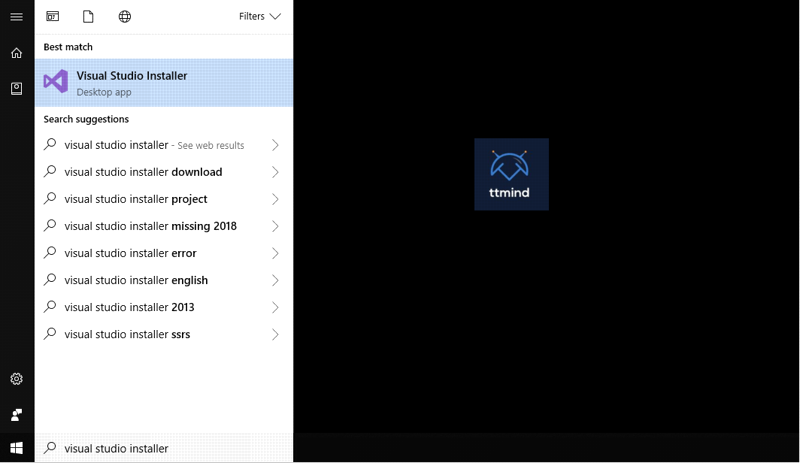Open the Settings gear icon

[16, 379]
